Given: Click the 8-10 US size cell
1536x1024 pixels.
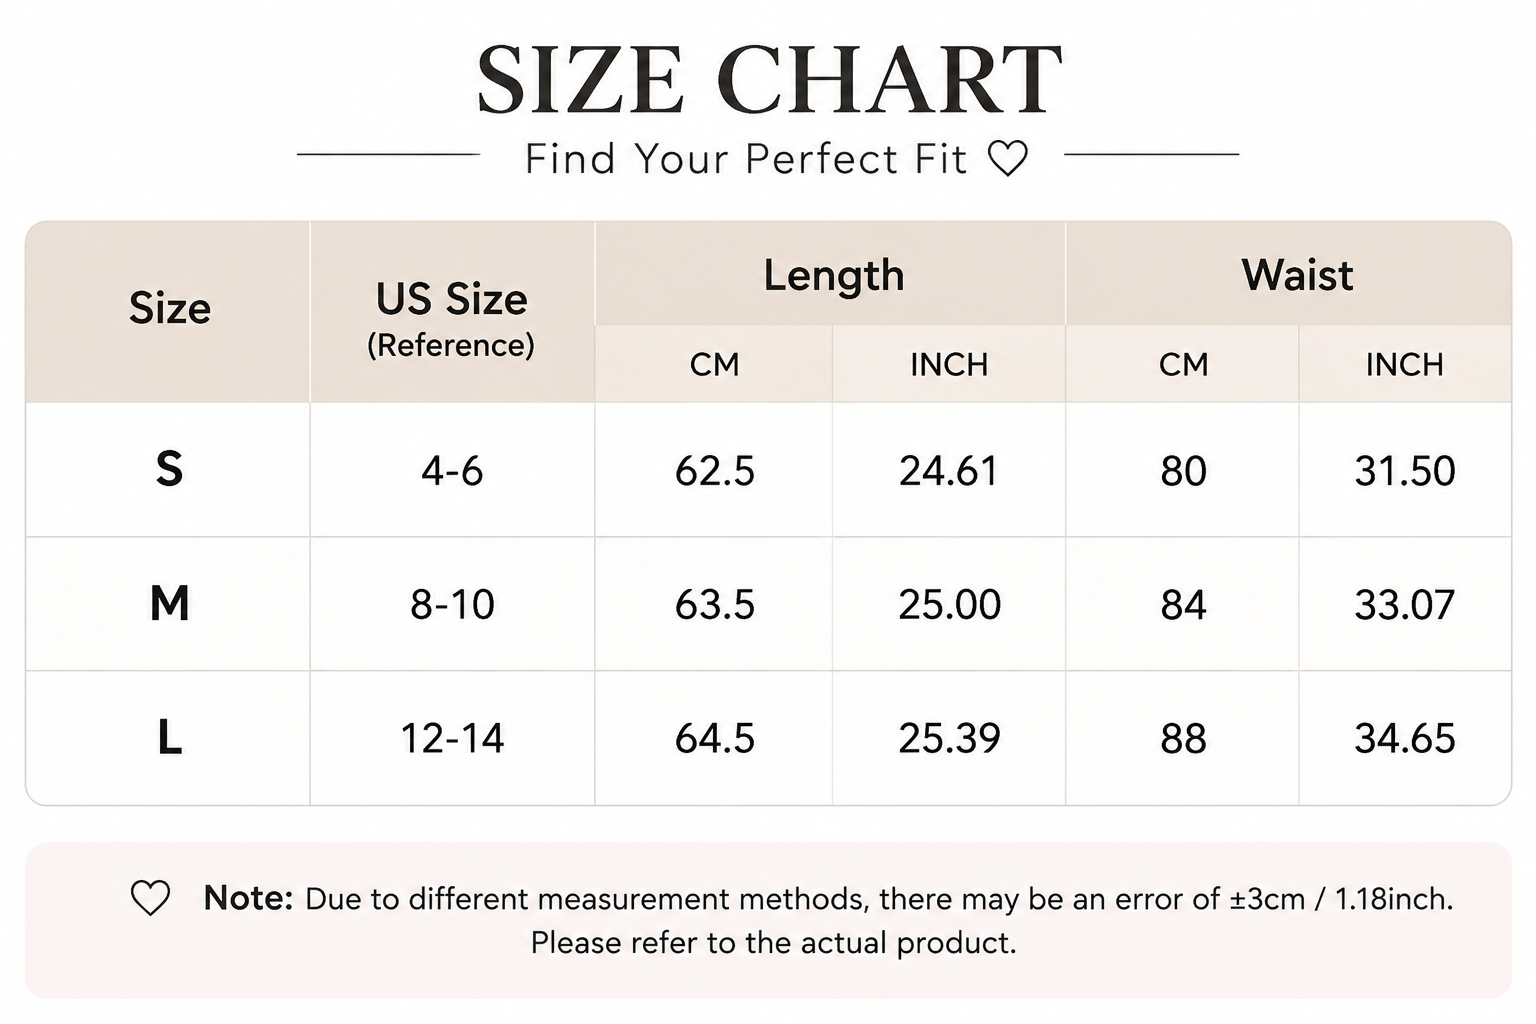Looking at the screenshot, I should (452, 604).
